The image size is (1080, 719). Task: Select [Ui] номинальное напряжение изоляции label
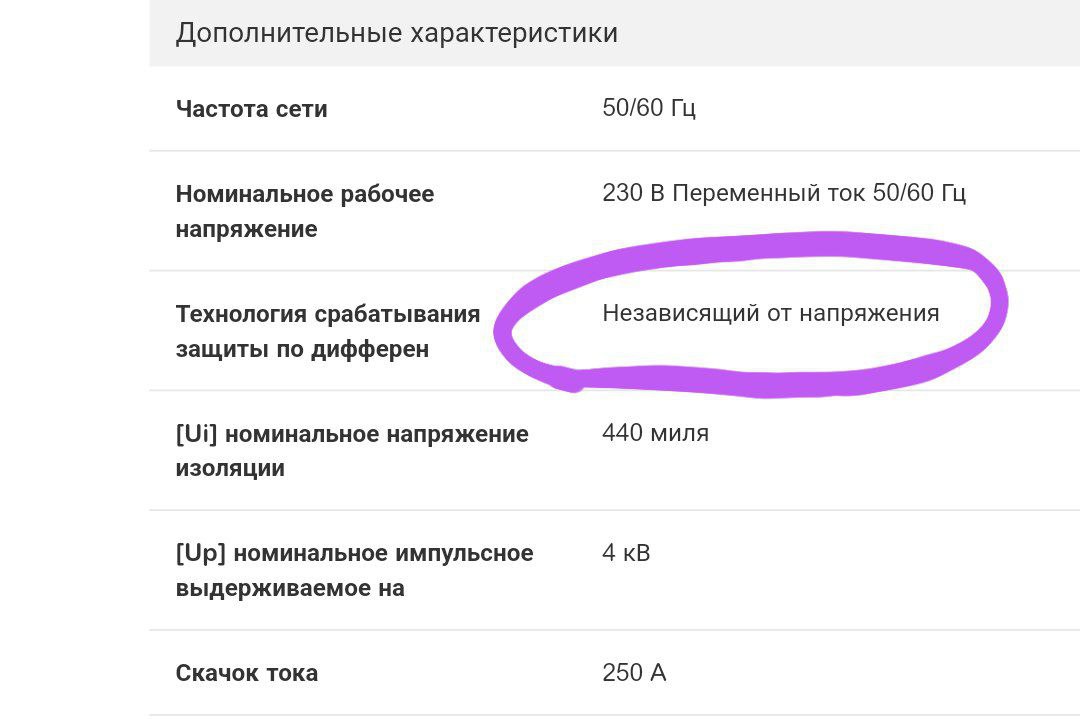pyautogui.click(x=352, y=451)
